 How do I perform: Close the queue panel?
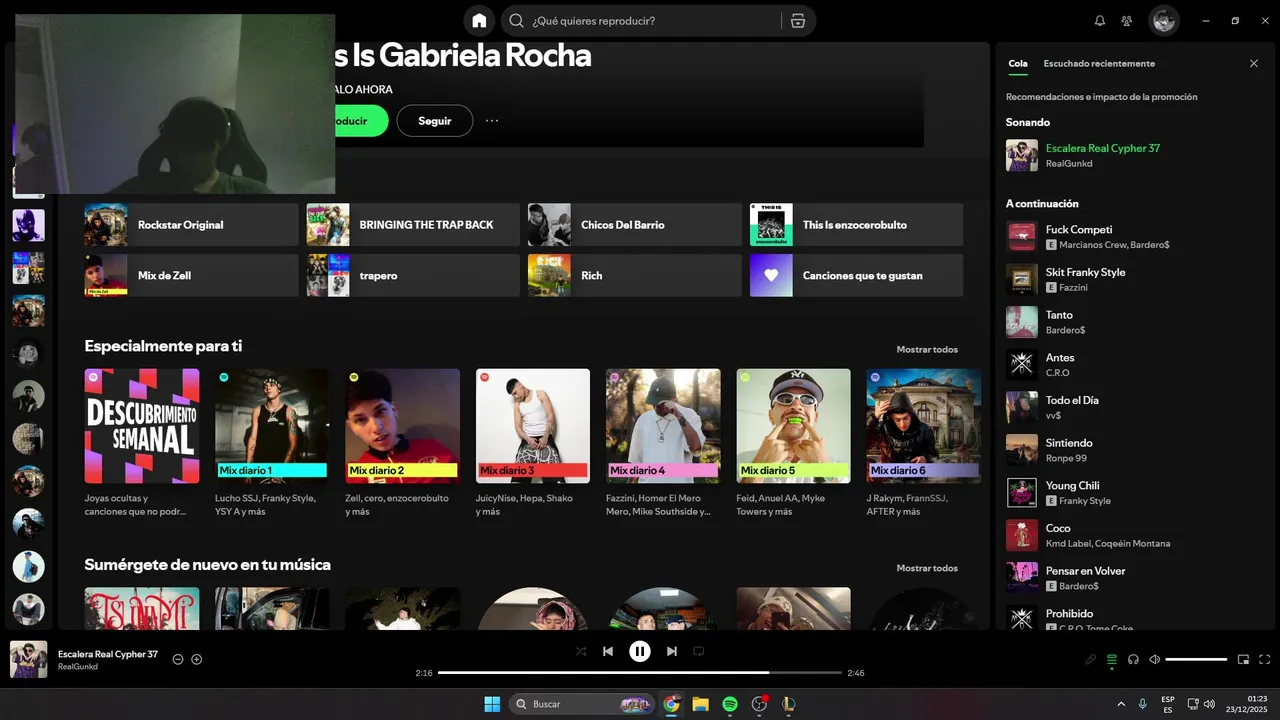(1254, 63)
